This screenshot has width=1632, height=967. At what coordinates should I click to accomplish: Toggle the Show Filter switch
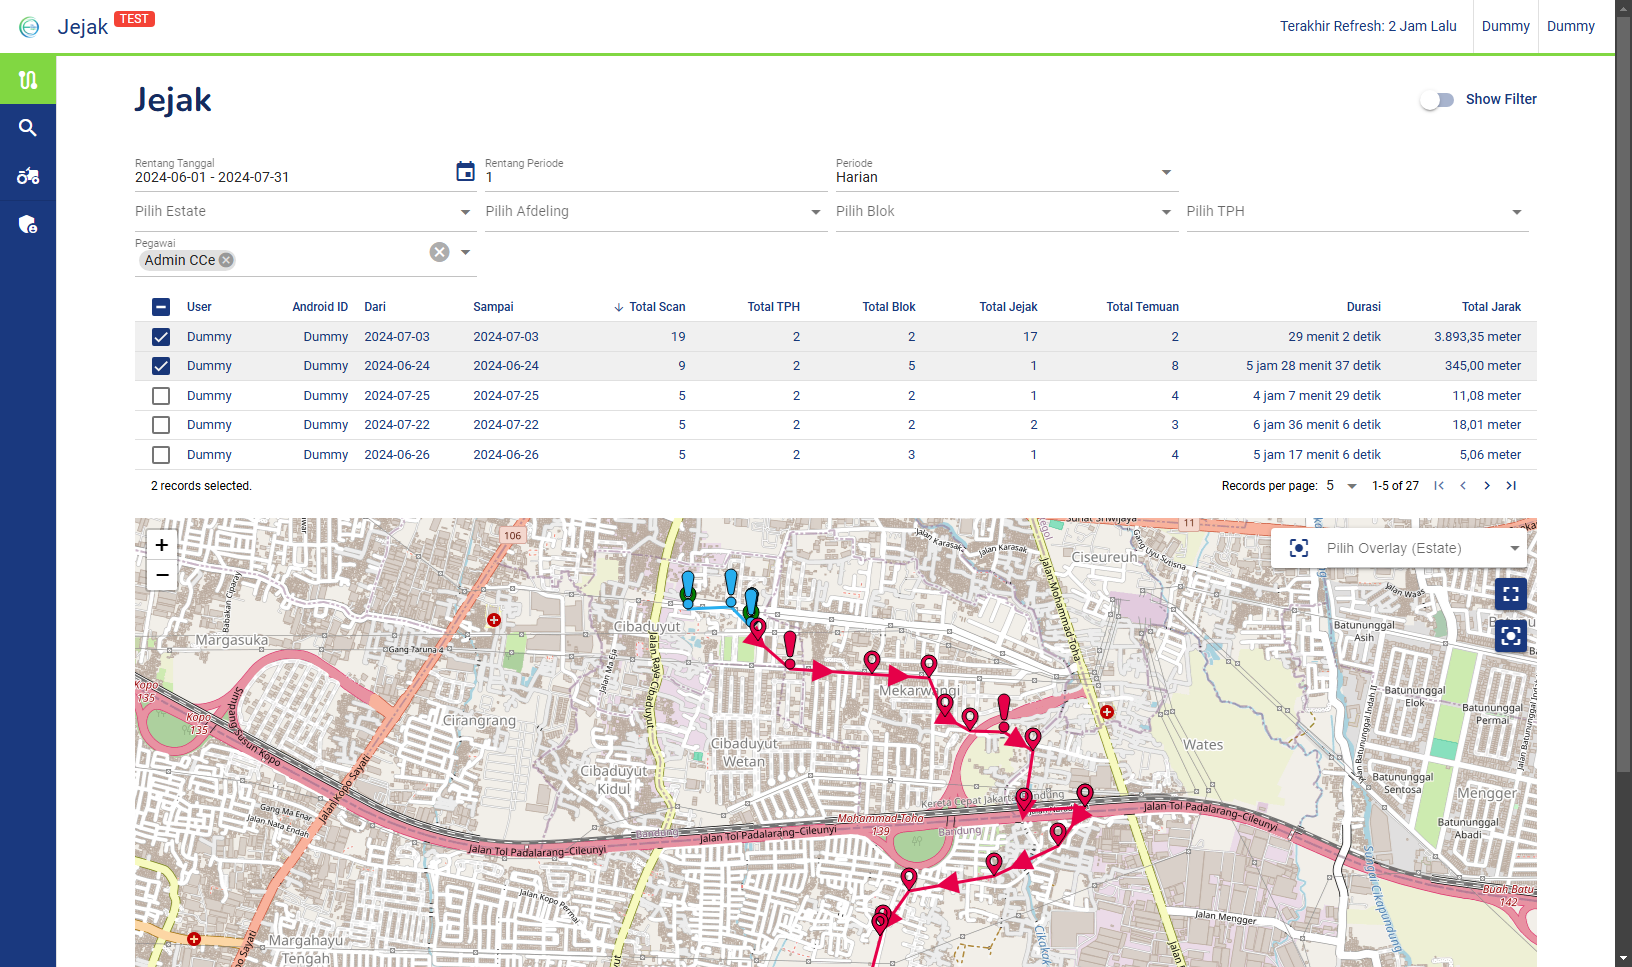click(x=1437, y=100)
